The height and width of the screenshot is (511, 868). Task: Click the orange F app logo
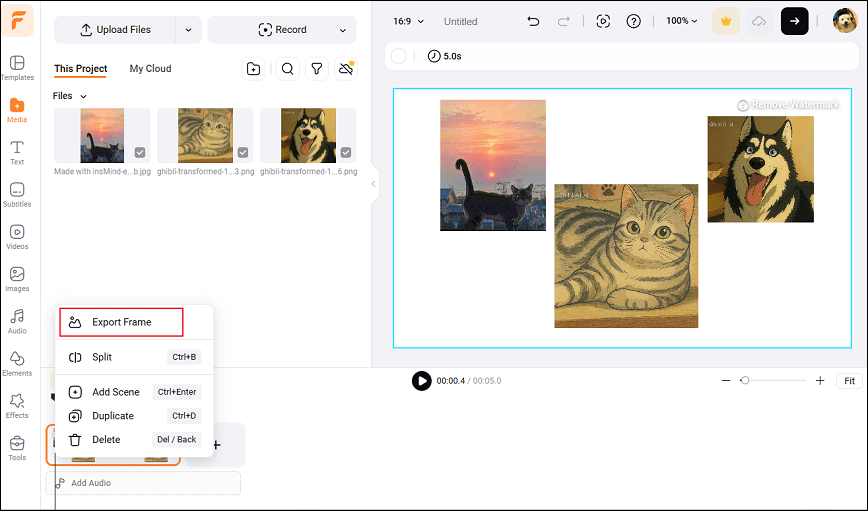tap(18, 20)
